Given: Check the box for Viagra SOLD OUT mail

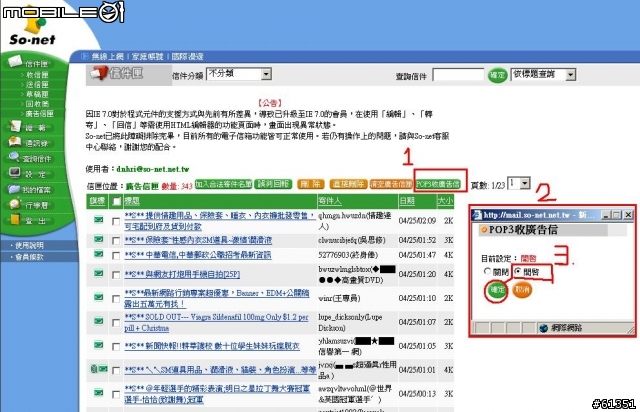Looking at the screenshot, I should click(x=116, y=323).
